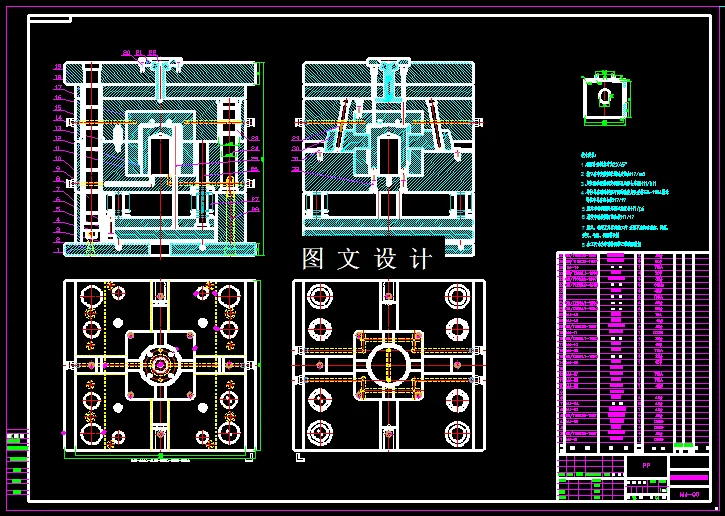The width and height of the screenshot is (725, 516).
Task: Select part callout number 14
Action: tap(58, 118)
